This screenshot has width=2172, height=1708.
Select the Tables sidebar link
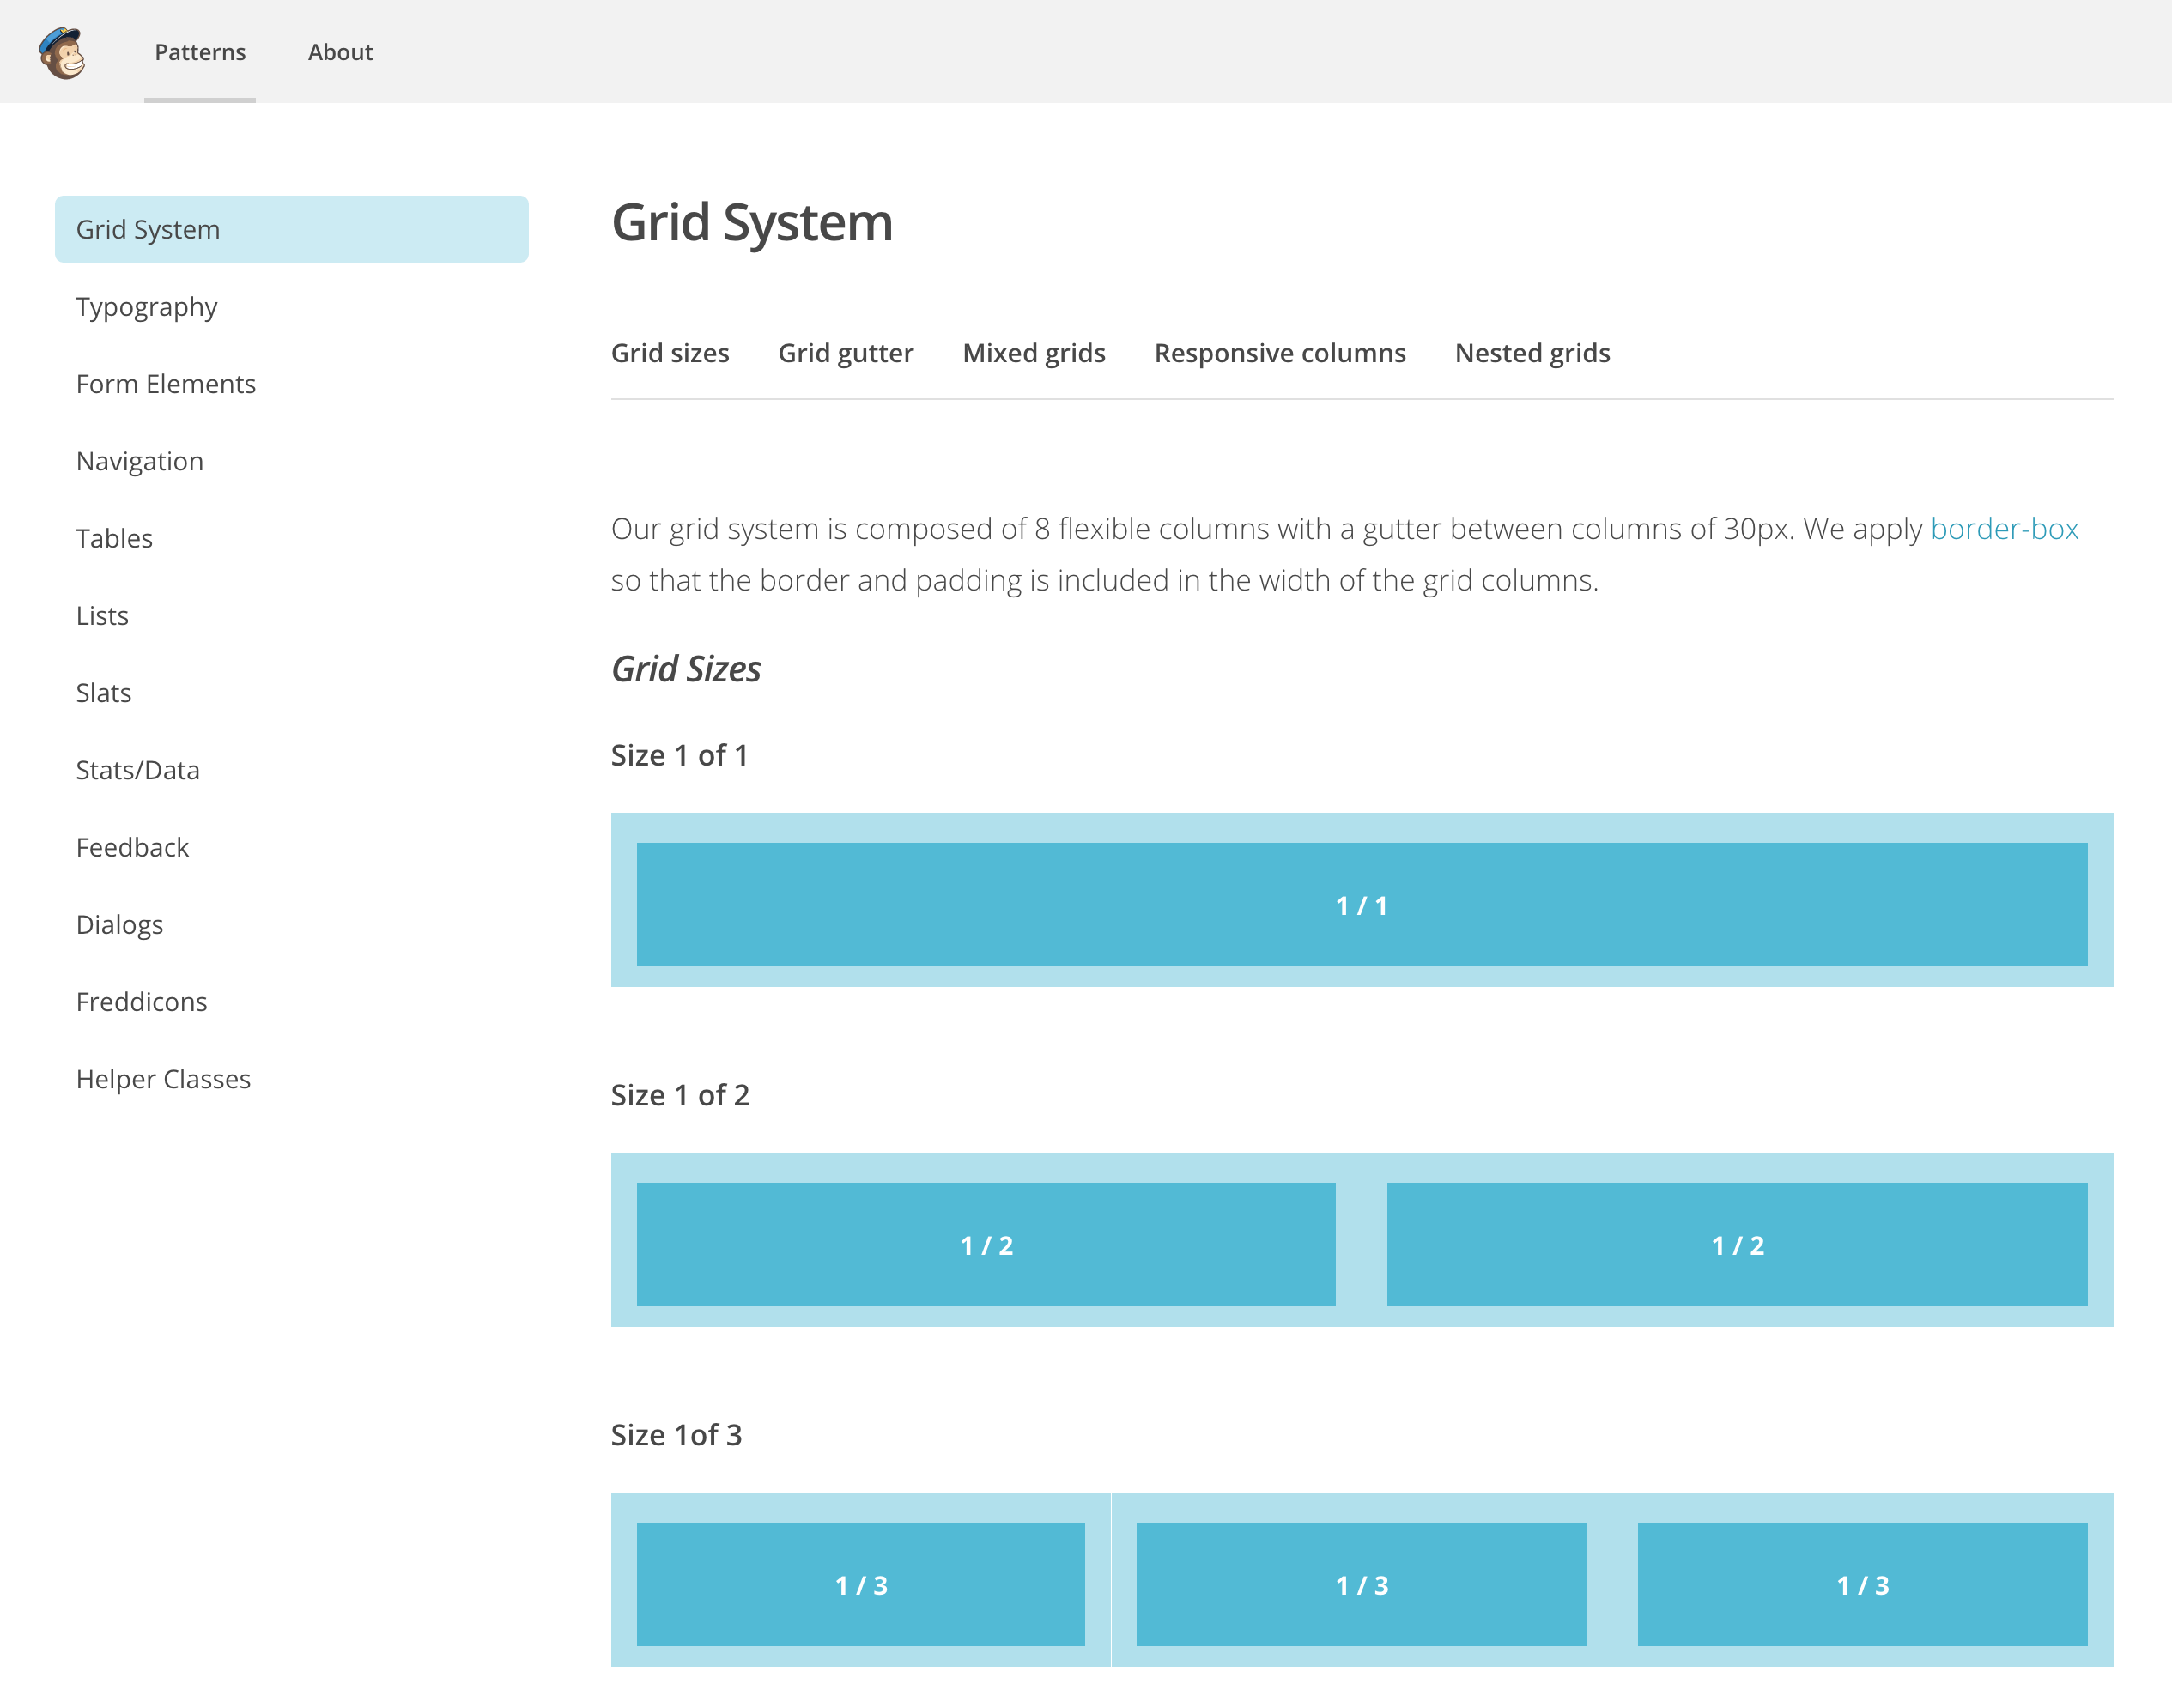[x=114, y=538]
